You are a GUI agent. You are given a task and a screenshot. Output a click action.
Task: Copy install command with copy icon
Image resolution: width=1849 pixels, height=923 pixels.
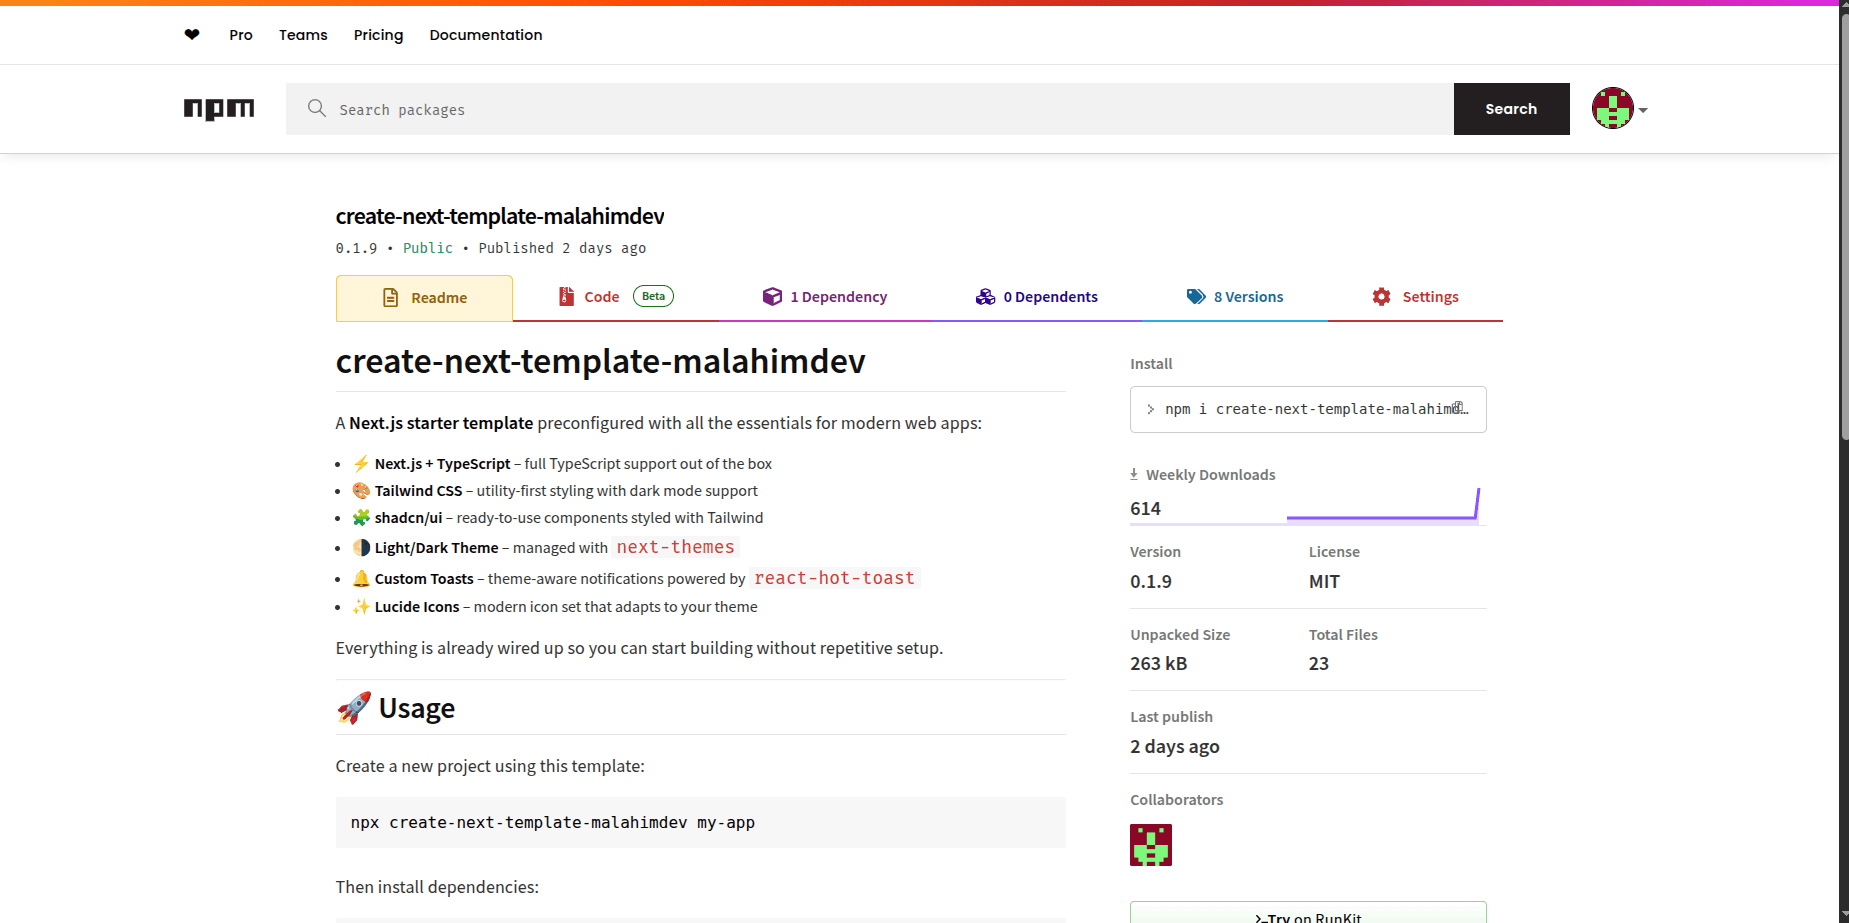(x=1459, y=408)
